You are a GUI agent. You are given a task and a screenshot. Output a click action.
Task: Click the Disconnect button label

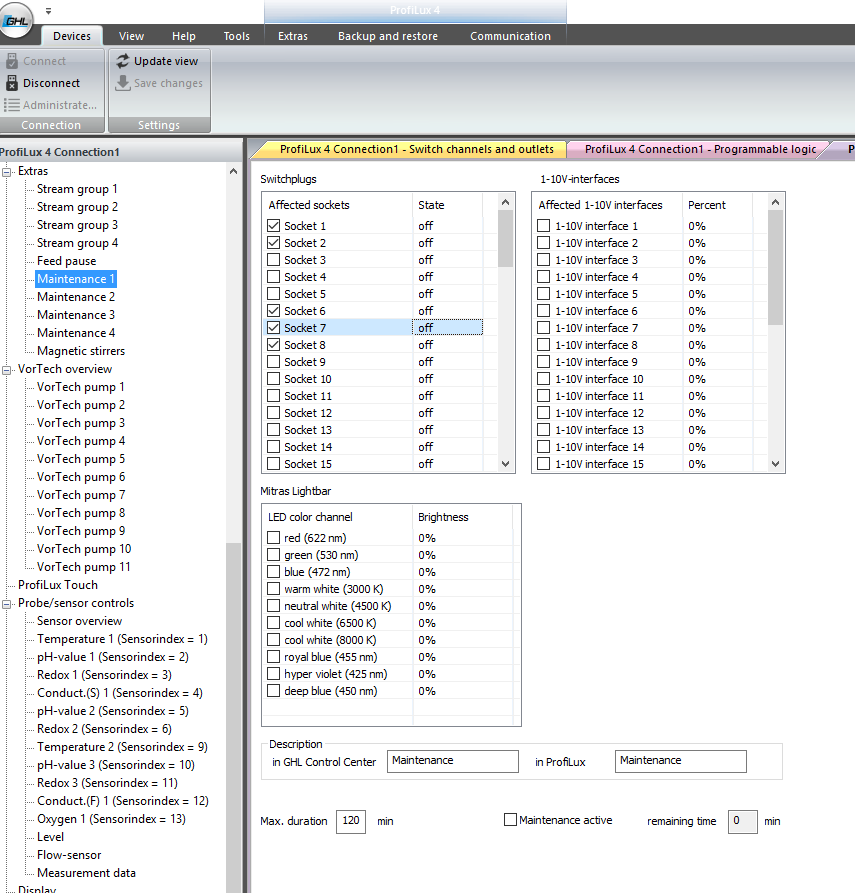point(51,83)
